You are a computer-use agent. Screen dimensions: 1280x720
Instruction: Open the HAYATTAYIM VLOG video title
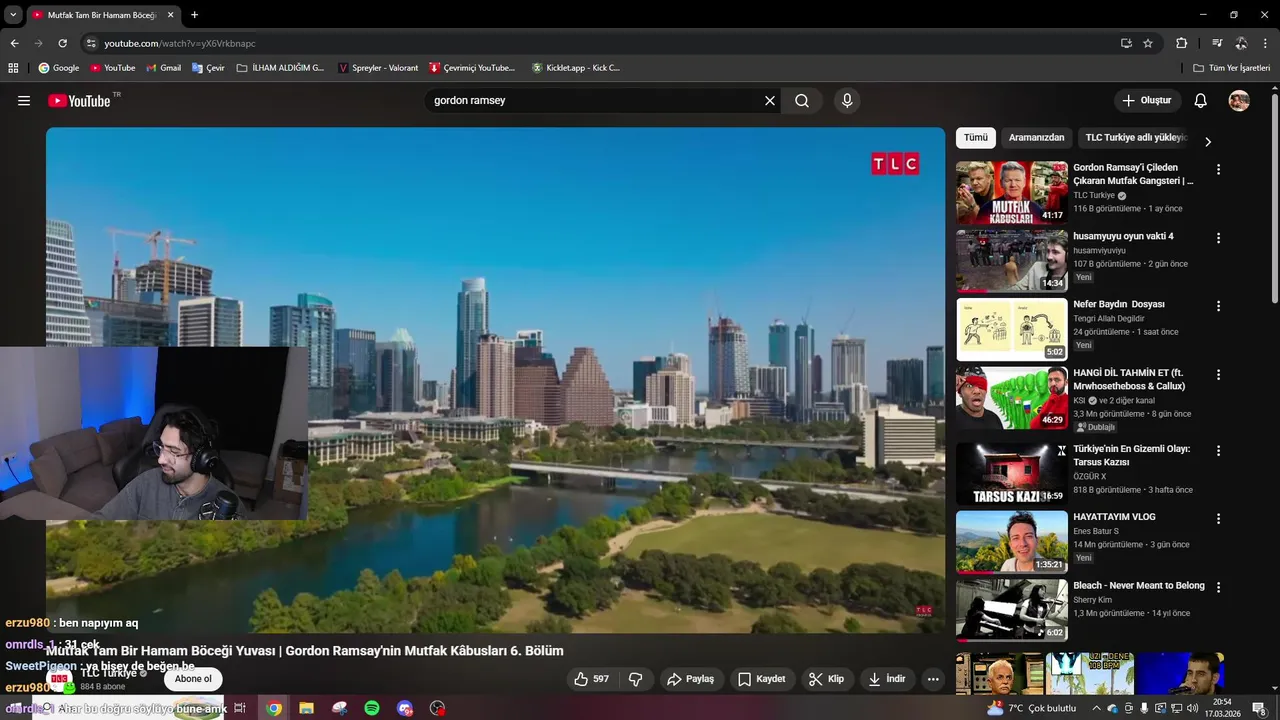click(1114, 517)
